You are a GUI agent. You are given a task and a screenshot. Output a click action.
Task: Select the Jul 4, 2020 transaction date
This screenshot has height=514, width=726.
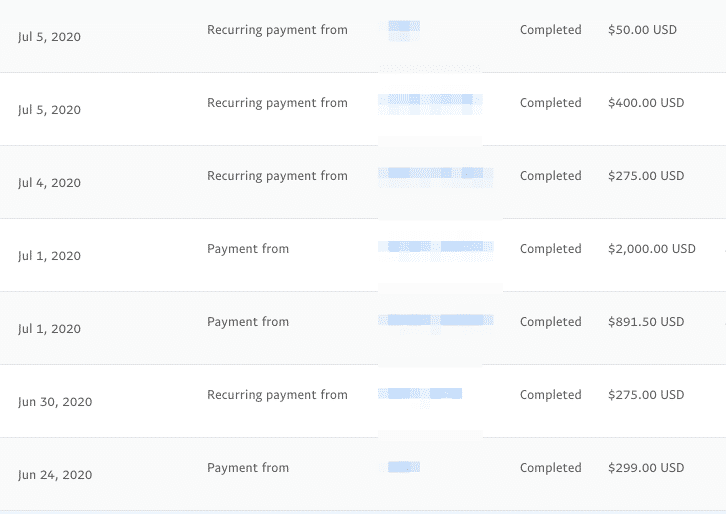pos(50,183)
